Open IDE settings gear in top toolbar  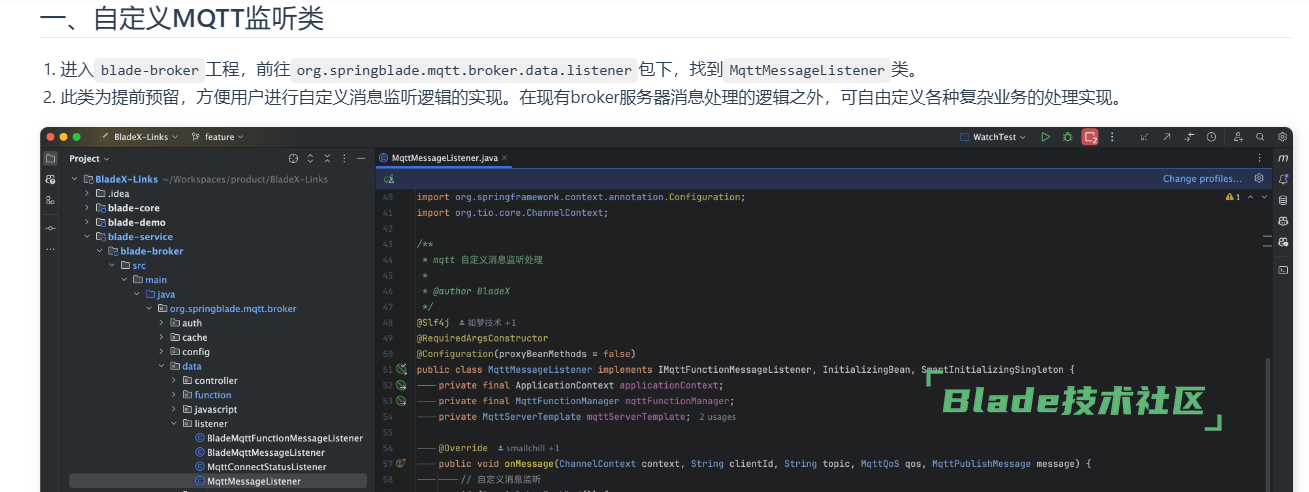pyautogui.click(x=1283, y=137)
